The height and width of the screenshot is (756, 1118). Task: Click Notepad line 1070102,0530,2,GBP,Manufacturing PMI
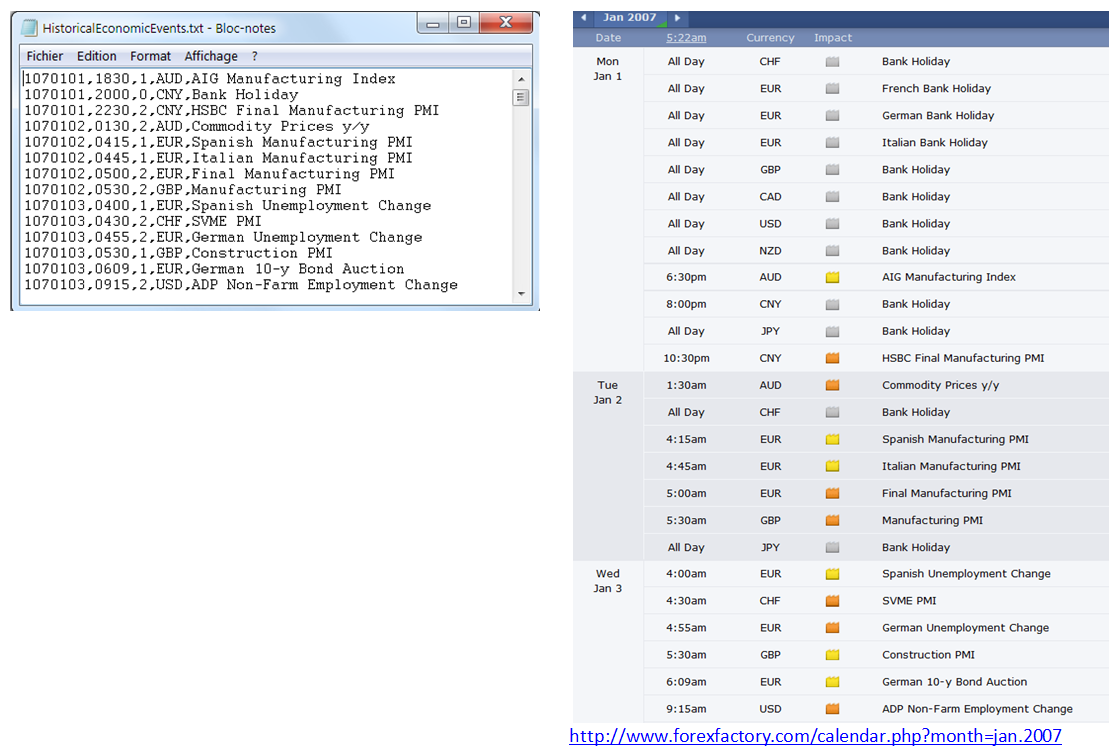coord(183,190)
